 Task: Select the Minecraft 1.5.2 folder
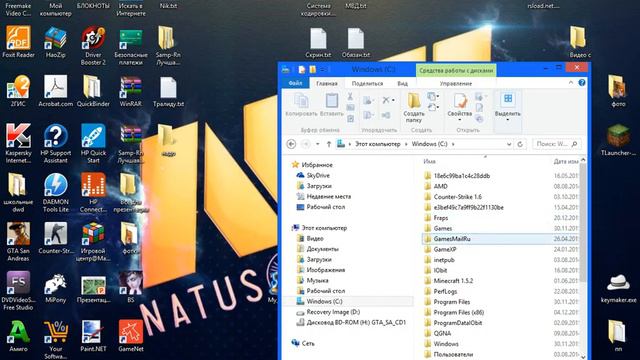tap(448, 281)
